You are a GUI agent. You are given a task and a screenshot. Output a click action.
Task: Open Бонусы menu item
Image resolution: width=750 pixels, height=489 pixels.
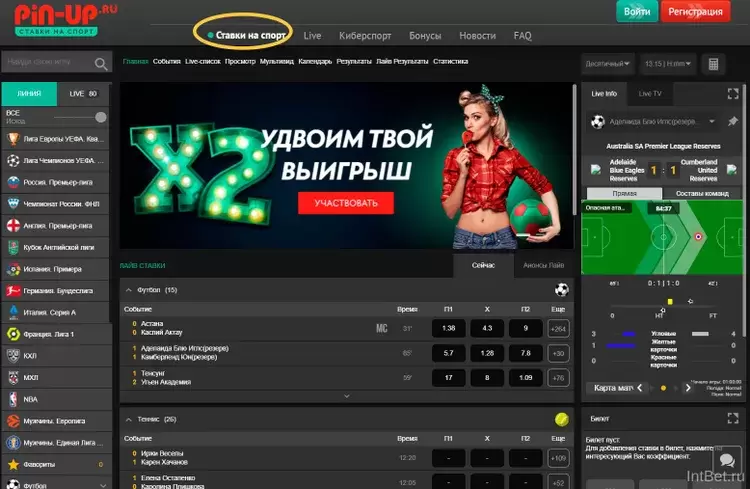(425, 35)
